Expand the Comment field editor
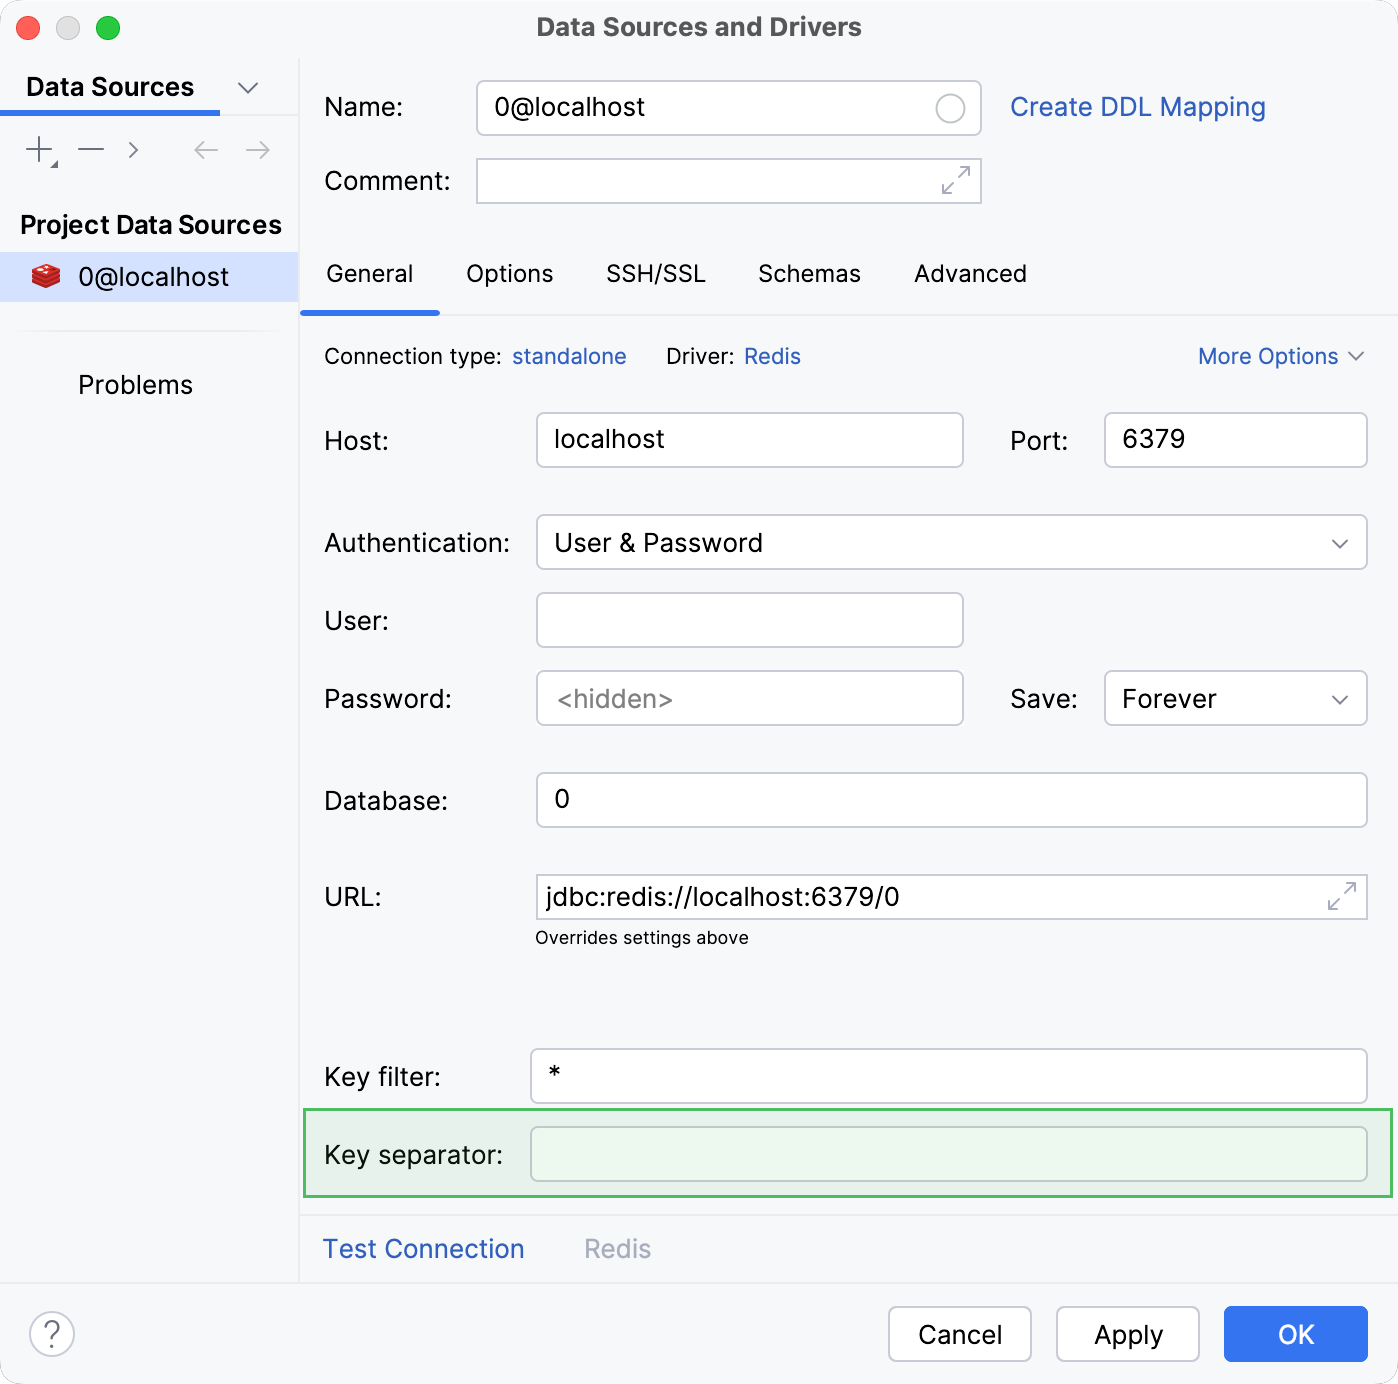 tap(956, 181)
